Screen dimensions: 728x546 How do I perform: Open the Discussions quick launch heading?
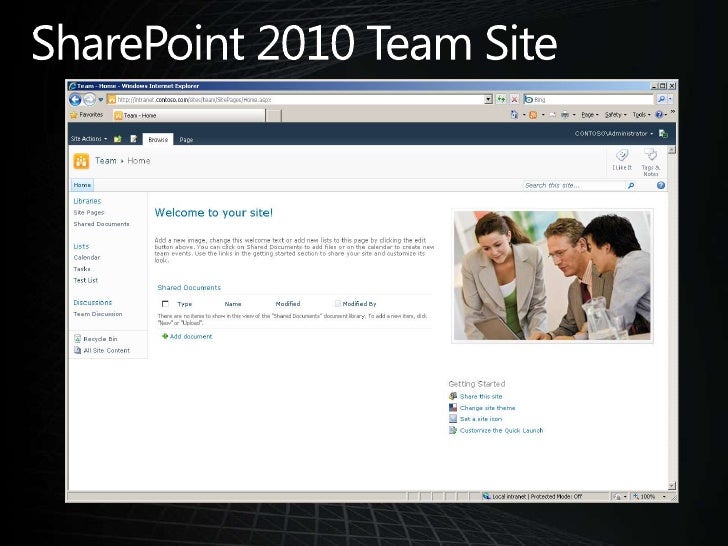[x=93, y=303]
